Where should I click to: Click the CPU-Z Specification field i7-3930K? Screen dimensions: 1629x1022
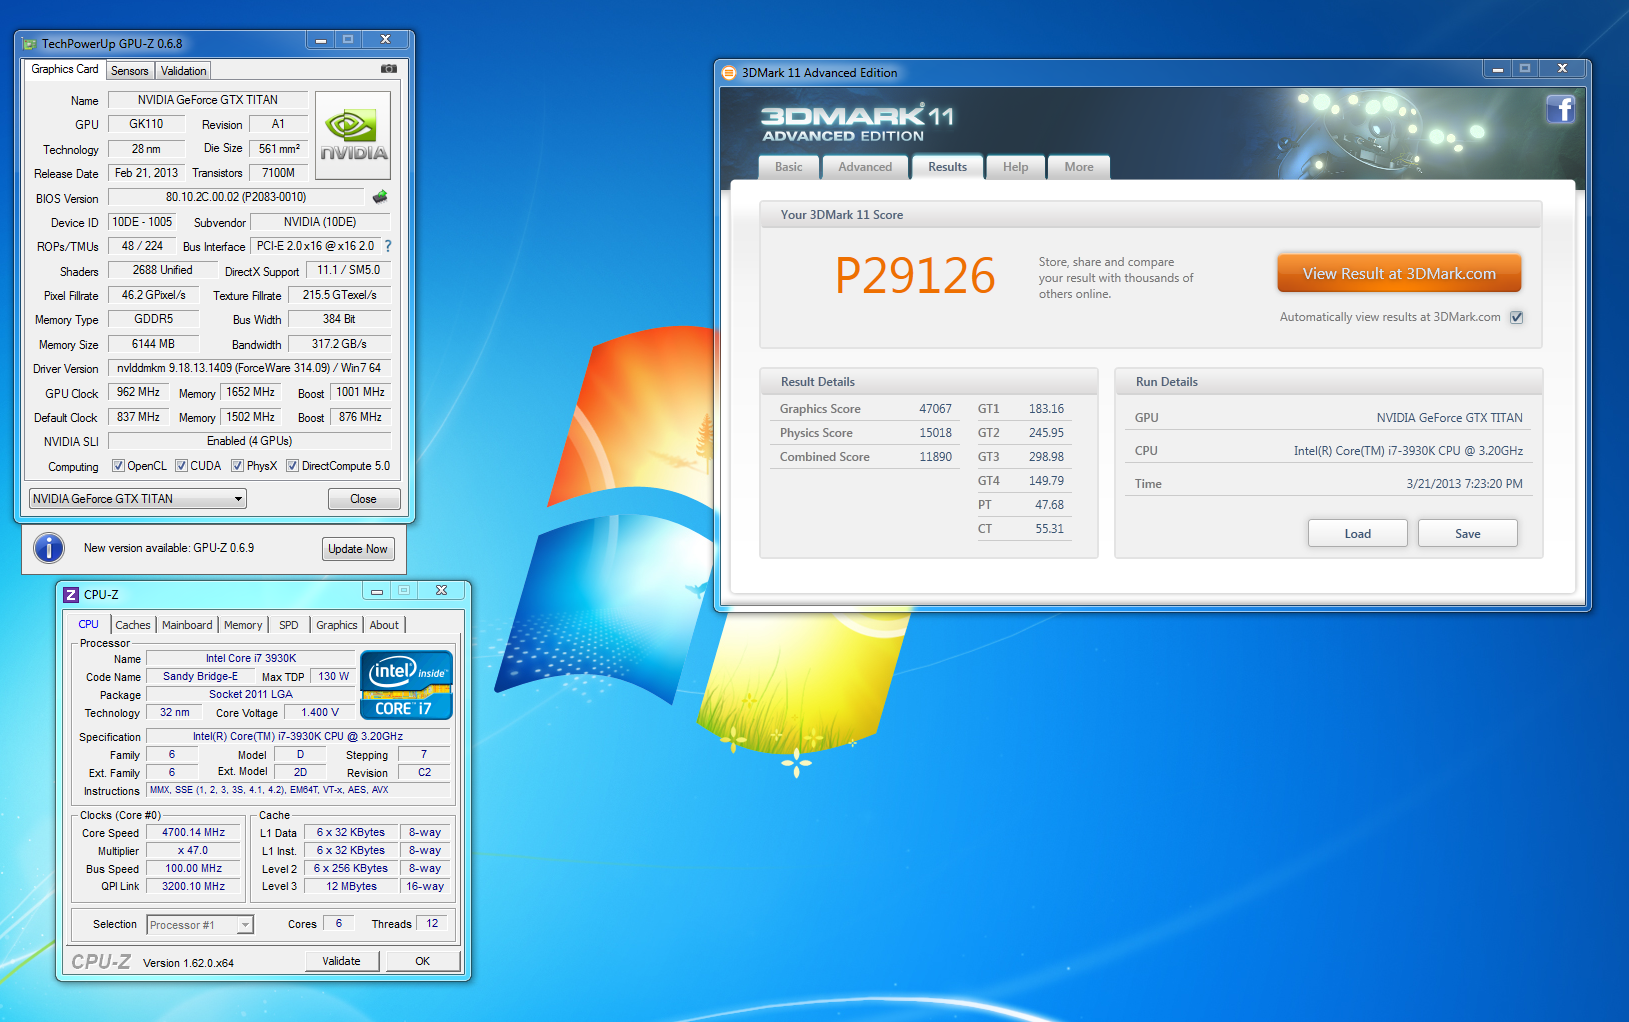298,736
